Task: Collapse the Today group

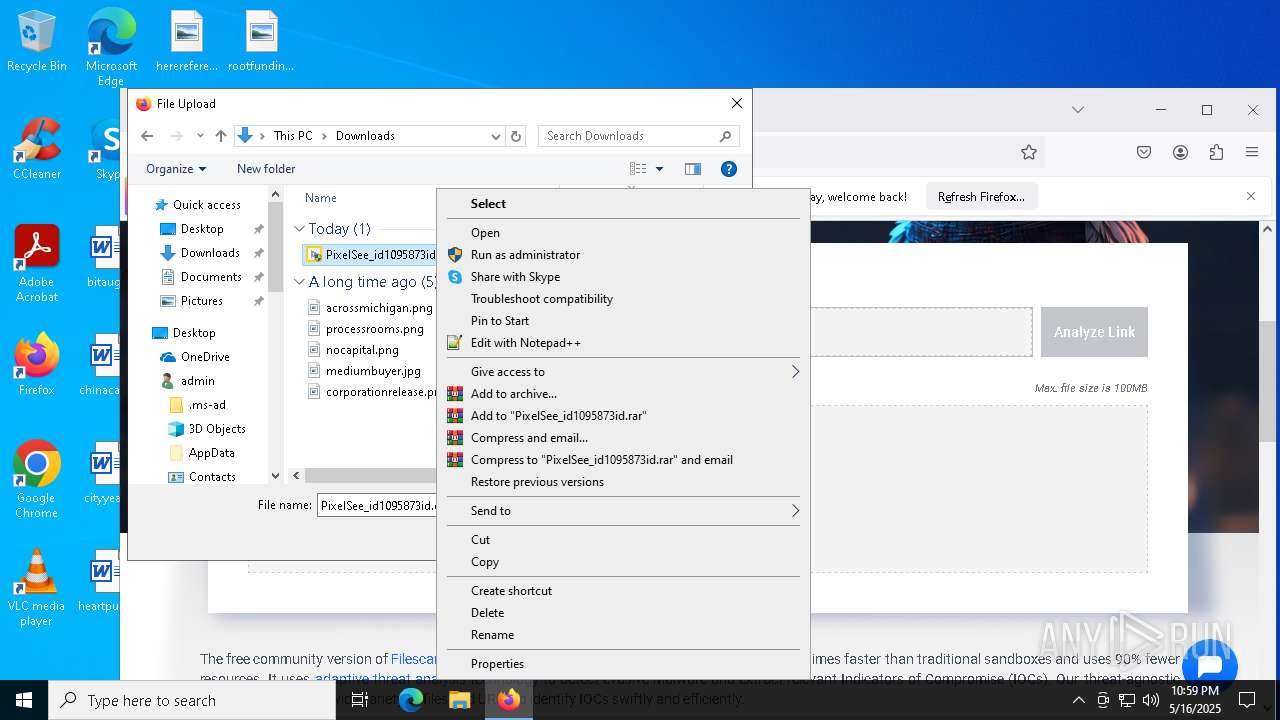Action: [x=299, y=229]
